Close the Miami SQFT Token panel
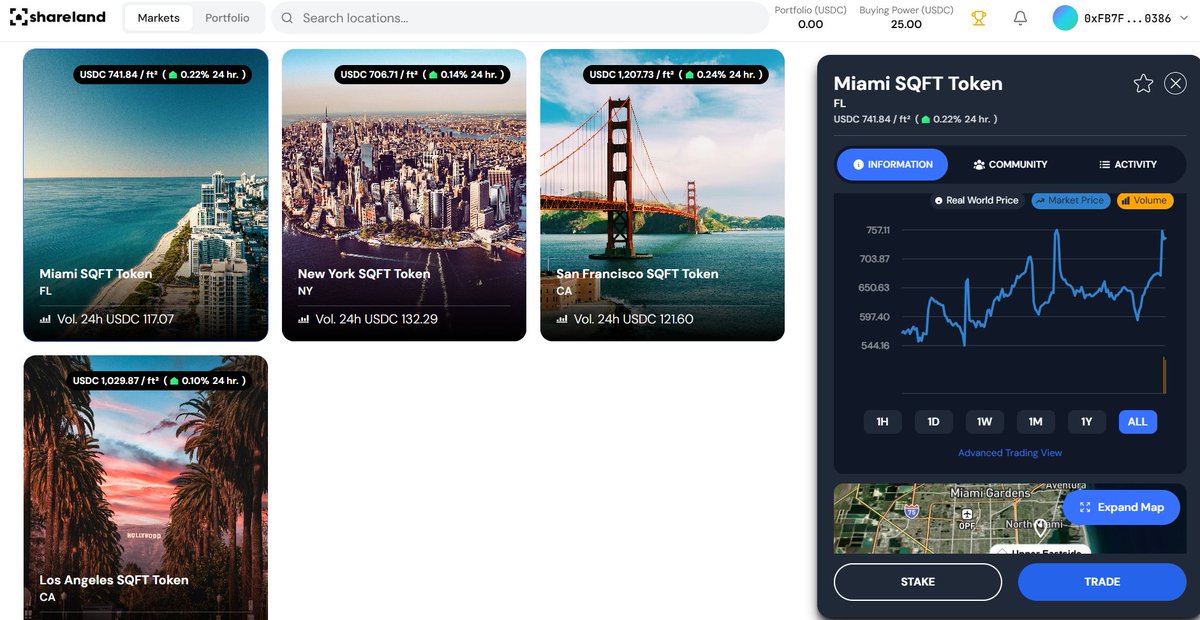This screenshot has height=620, width=1200. 1176,84
